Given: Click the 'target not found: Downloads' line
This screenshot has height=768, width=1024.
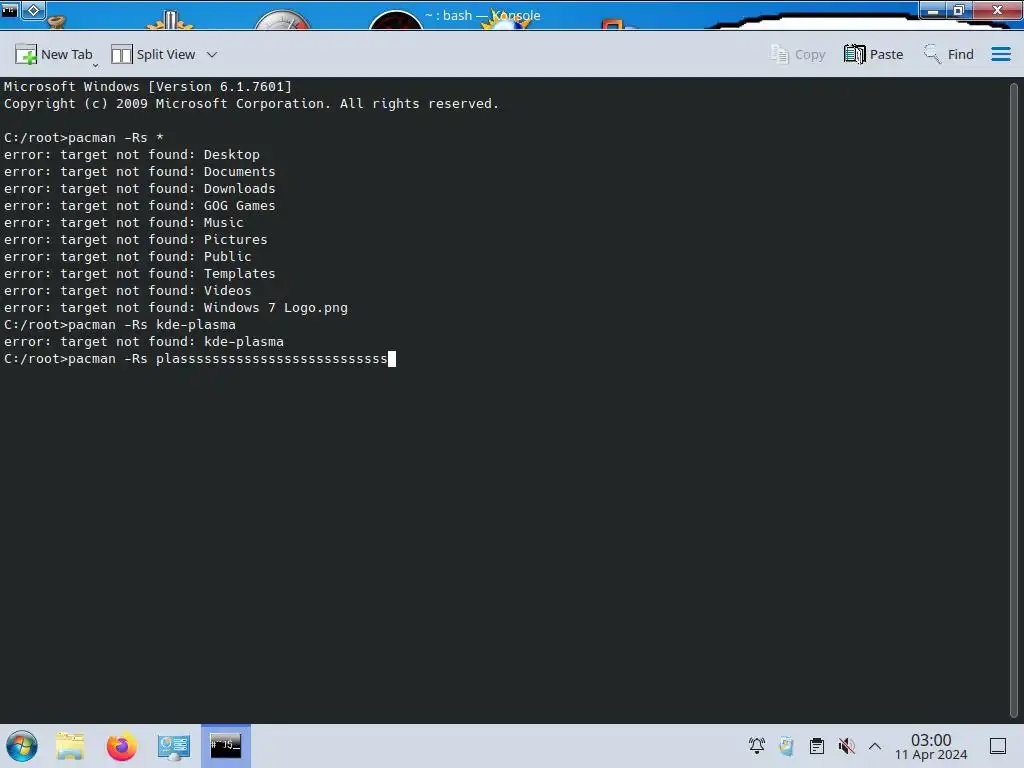Looking at the screenshot, I should click(x=139, y=189).
